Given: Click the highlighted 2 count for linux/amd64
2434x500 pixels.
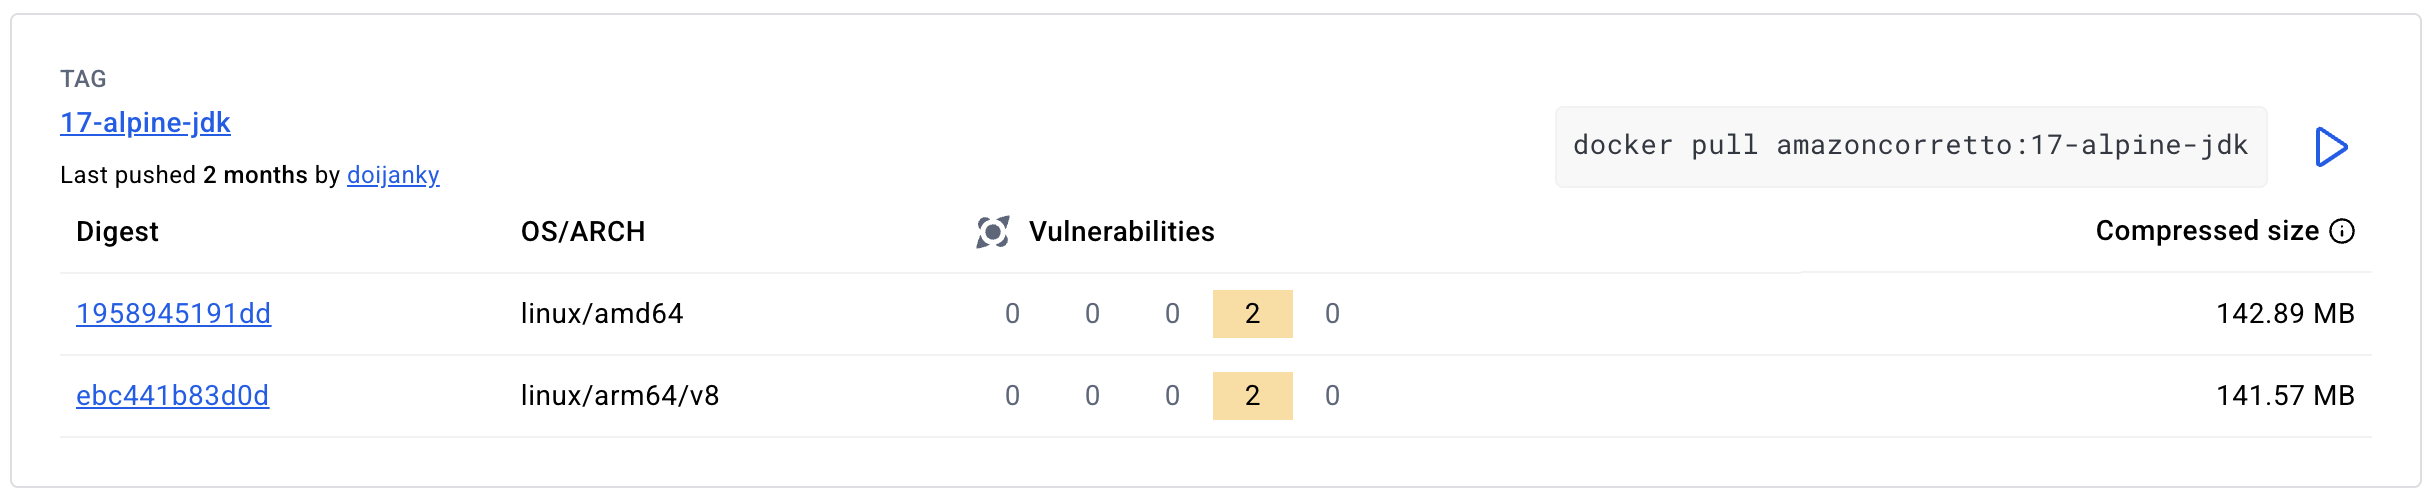Looking at the screenshot, I should [1252, 314].
